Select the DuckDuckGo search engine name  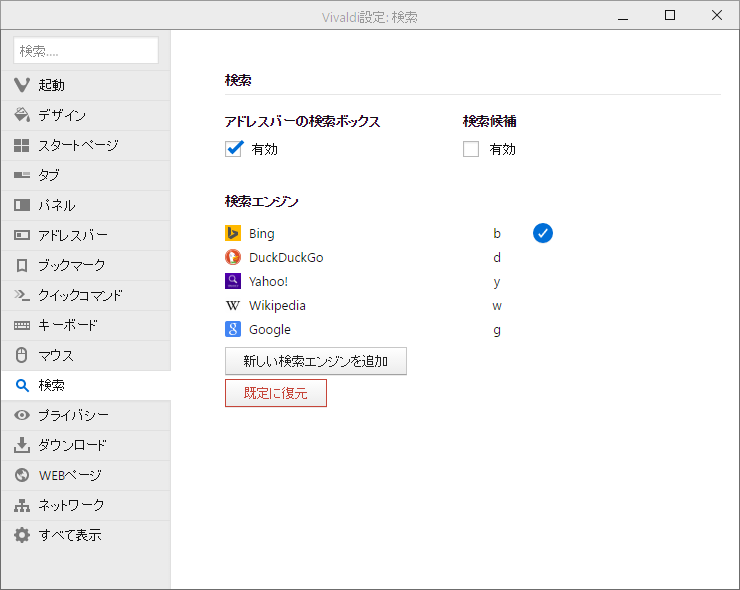click(x=286, y=258)
